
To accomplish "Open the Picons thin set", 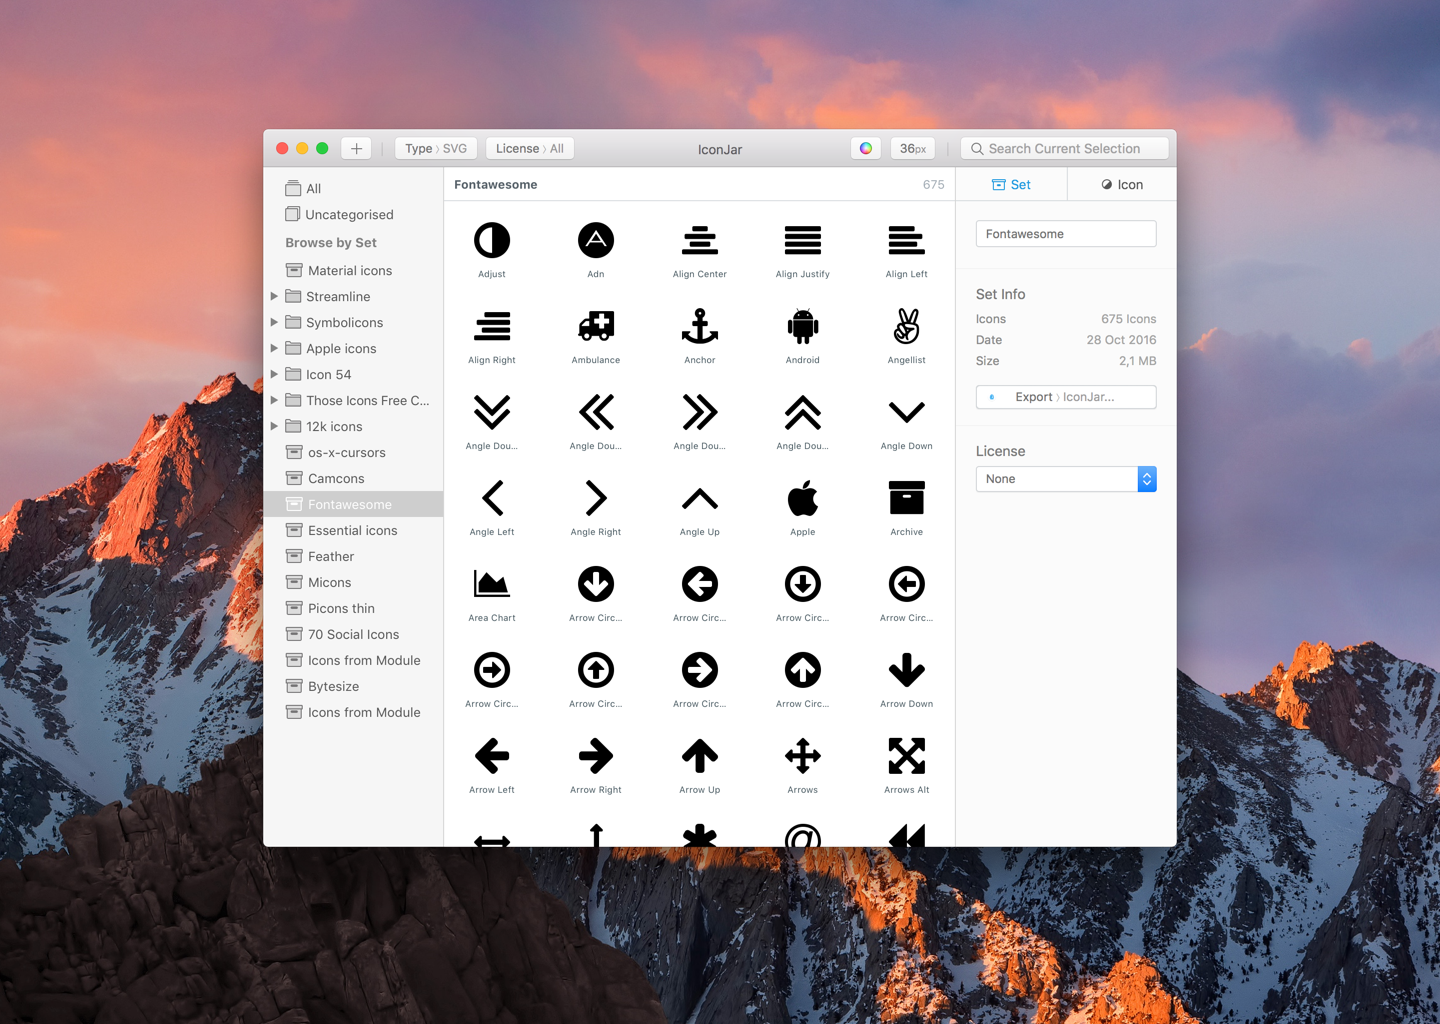I will point(354,609).
